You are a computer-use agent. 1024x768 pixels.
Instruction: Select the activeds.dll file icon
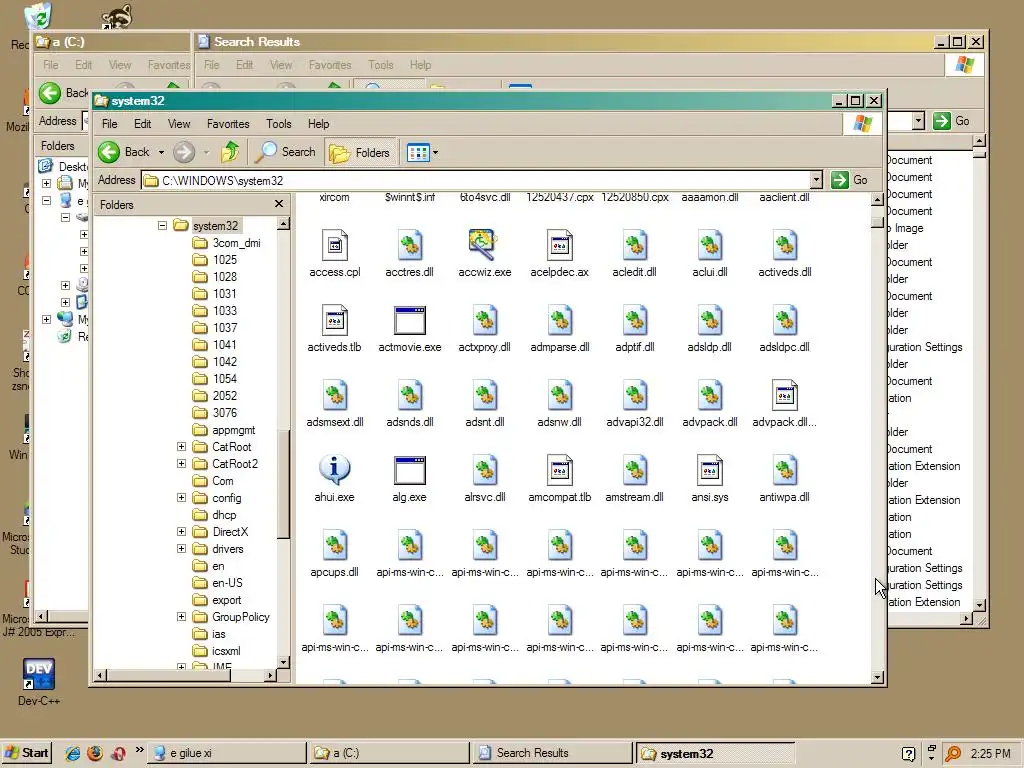point(784,246)
